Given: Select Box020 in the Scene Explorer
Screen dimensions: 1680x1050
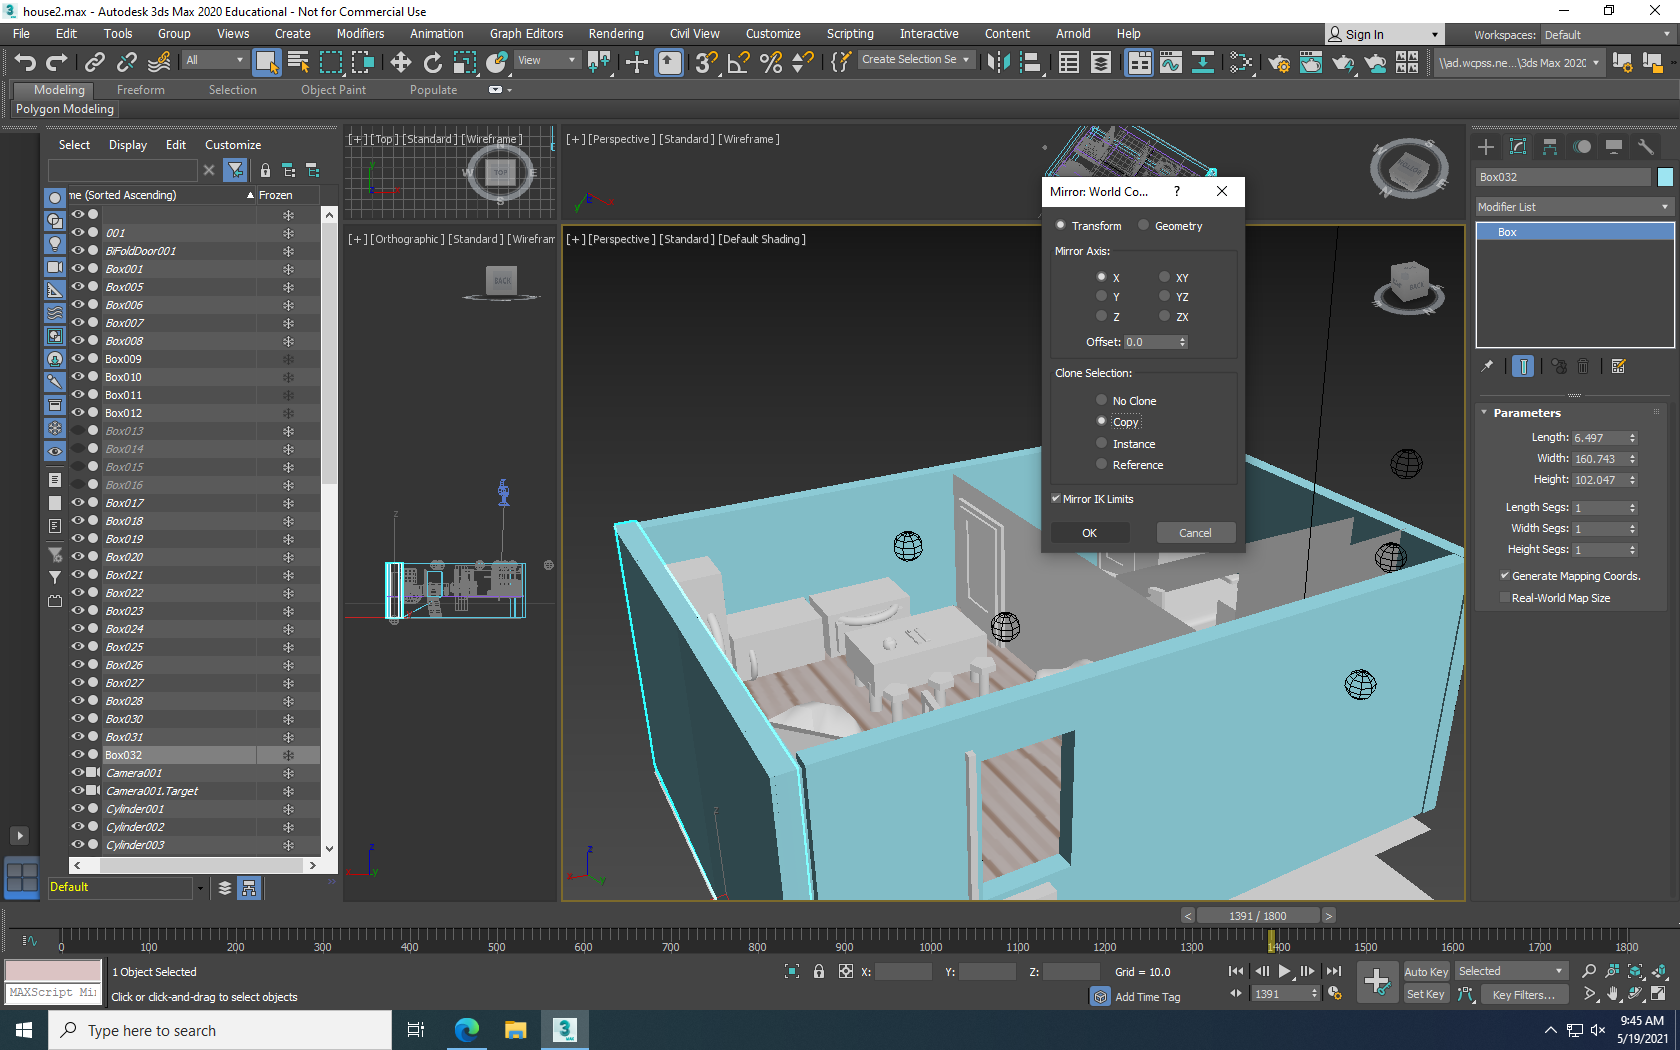Looking at the screenshot, I should (x=123, y=556).
